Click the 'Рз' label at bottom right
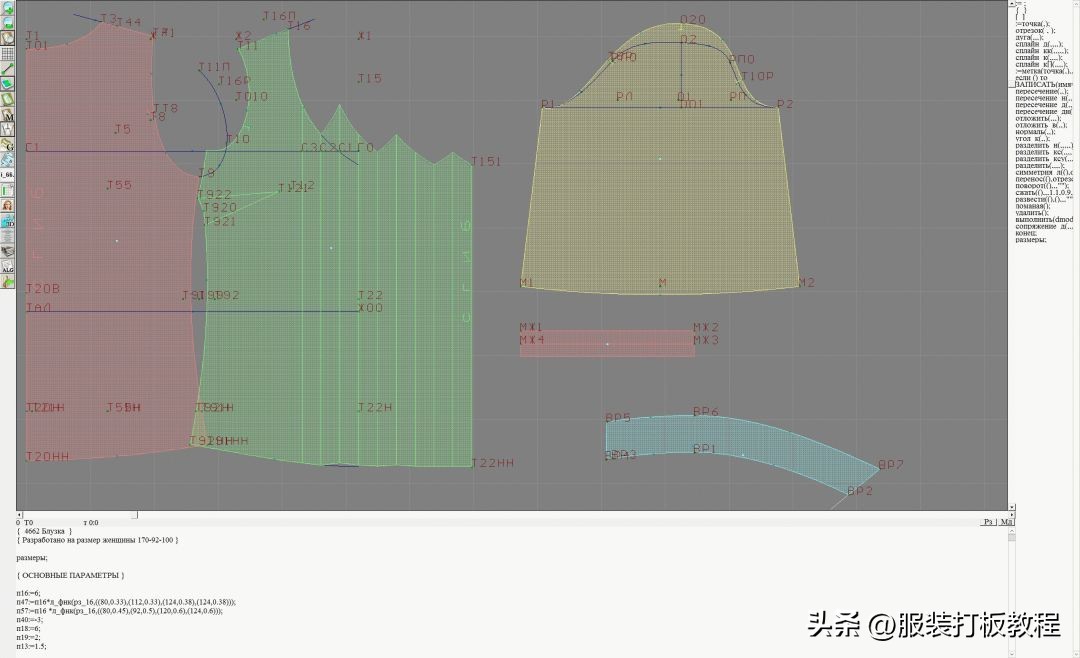The height and width of the screenshot is (658, 1080). 987,522
